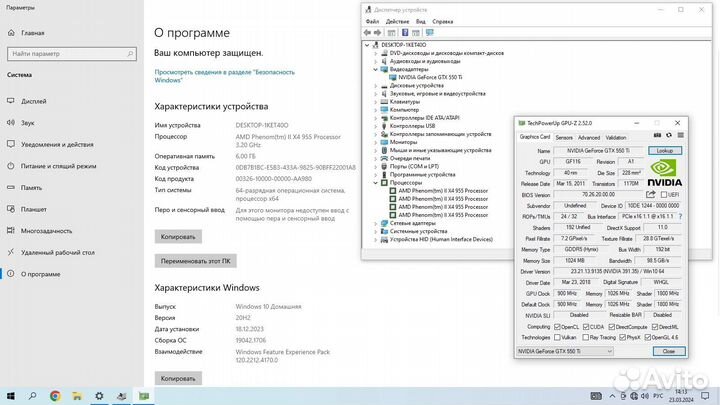This screenshot has height=405, width=720.
Task: Open the GPU-Z hamburger menu icon
Action: pyautogui.click(x=681, y=135)
